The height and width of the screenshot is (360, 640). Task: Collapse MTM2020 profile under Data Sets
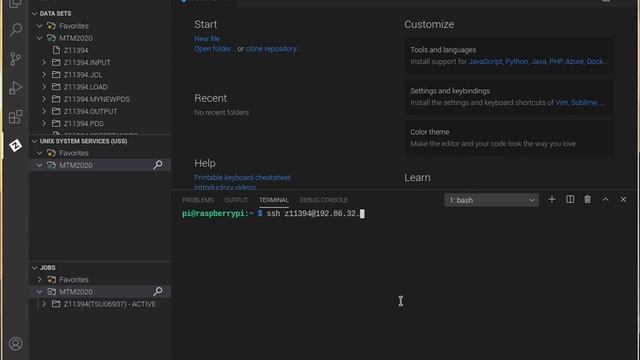39,38
